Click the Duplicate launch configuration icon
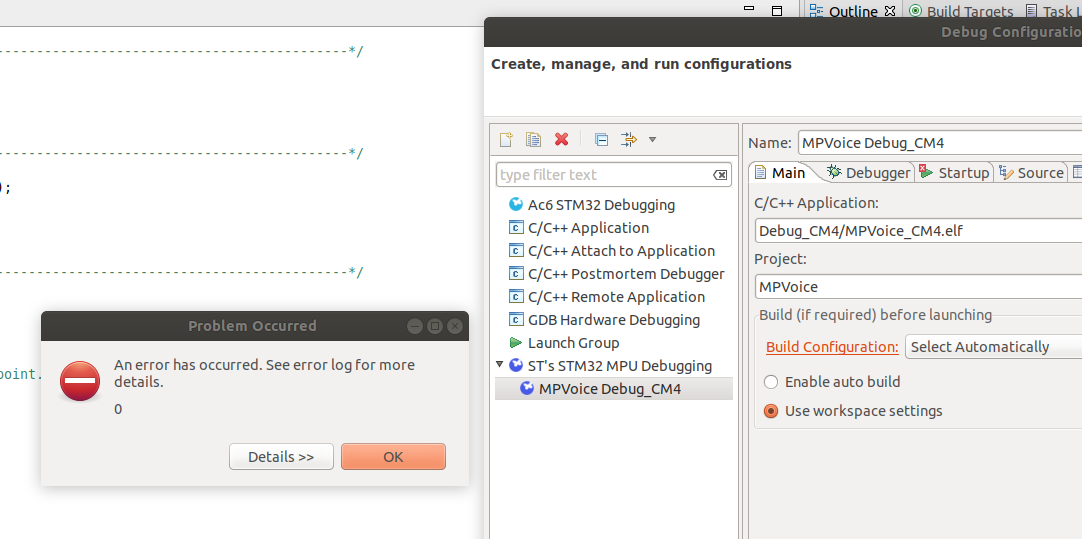The height and width of the screenshot is (539, 1082). (534, 140)
